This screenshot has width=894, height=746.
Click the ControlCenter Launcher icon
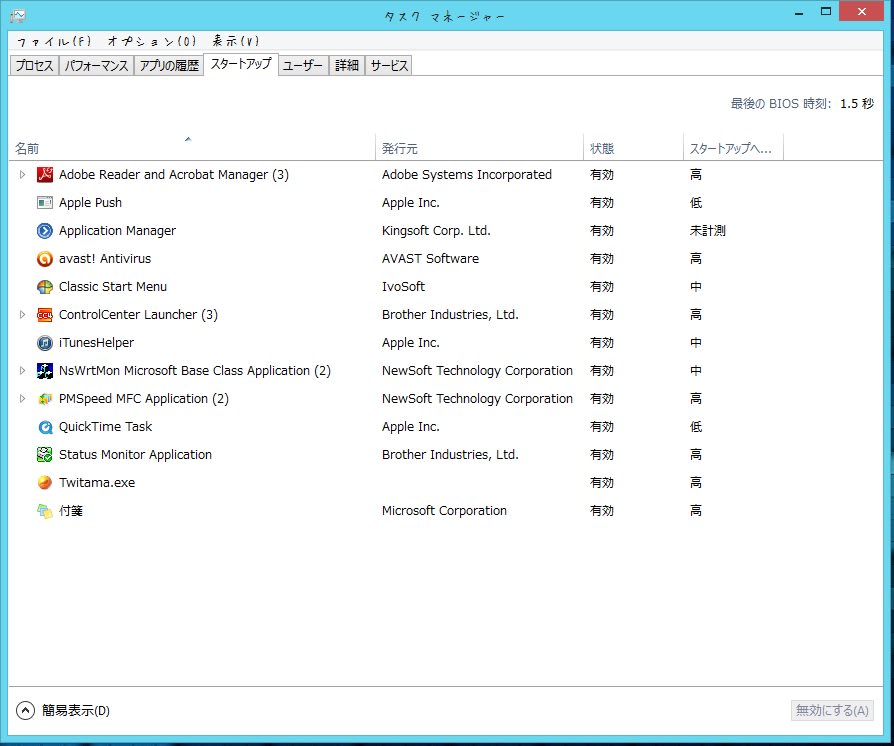coord(44,314)
